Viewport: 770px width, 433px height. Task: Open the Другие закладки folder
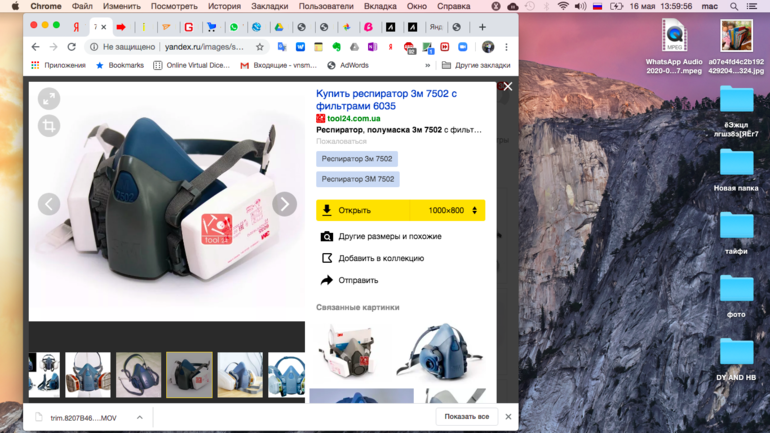tap(476, 65)
